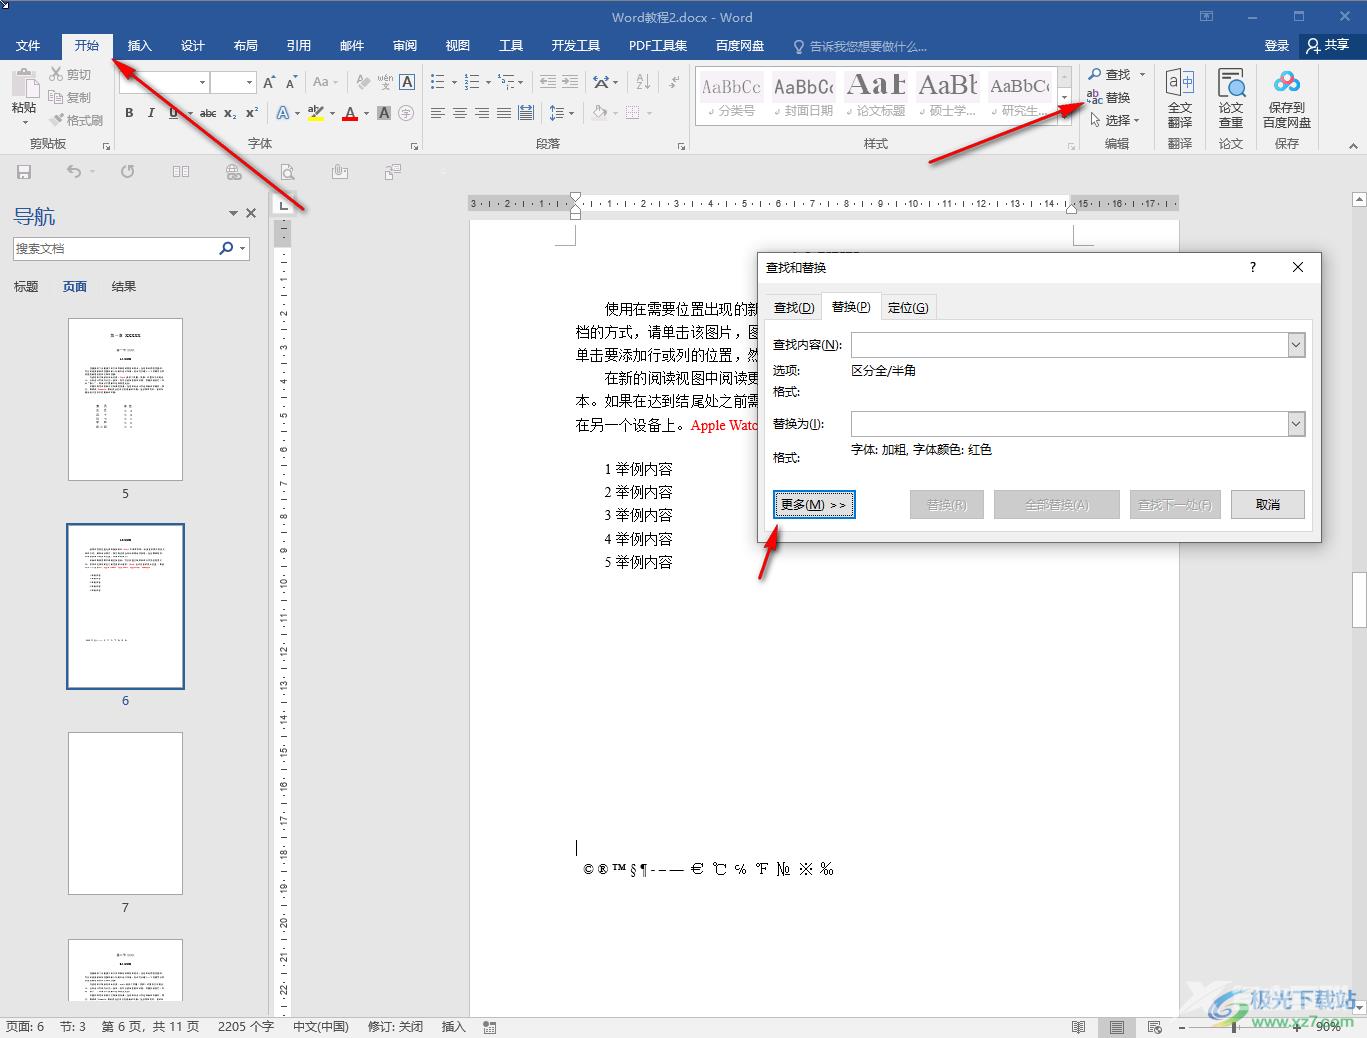
Task: Click the Sort A-Z icon
Action: 643,82
